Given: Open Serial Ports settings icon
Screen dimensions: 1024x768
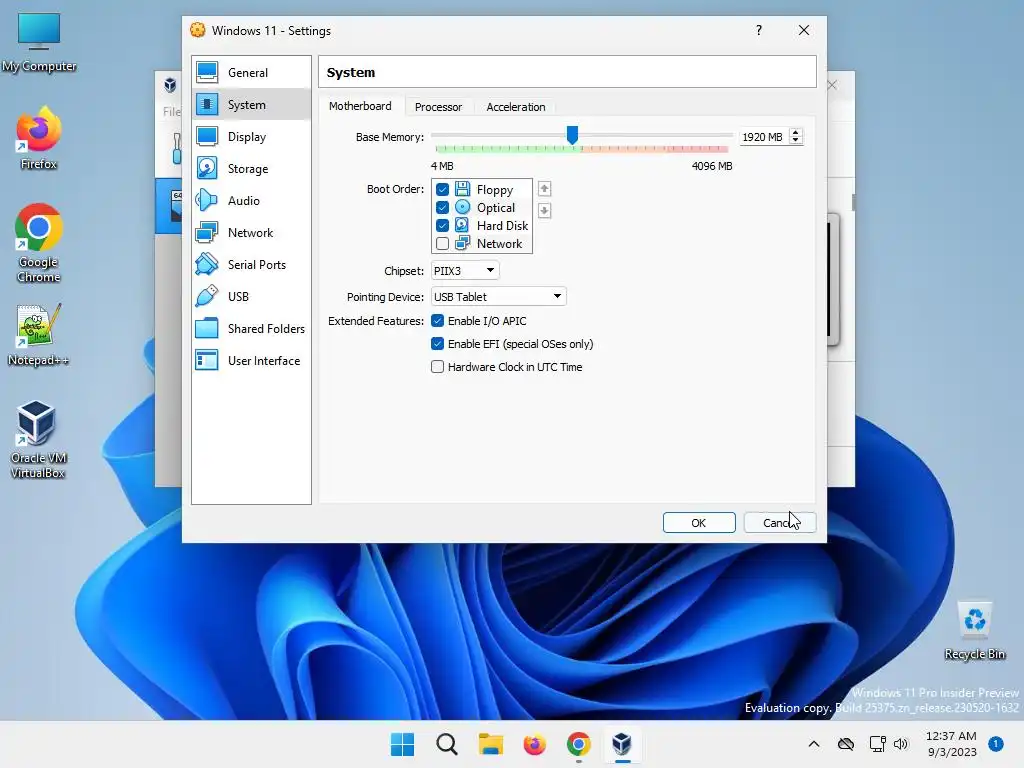Looking at the screenshot, I should coord(207,264).
